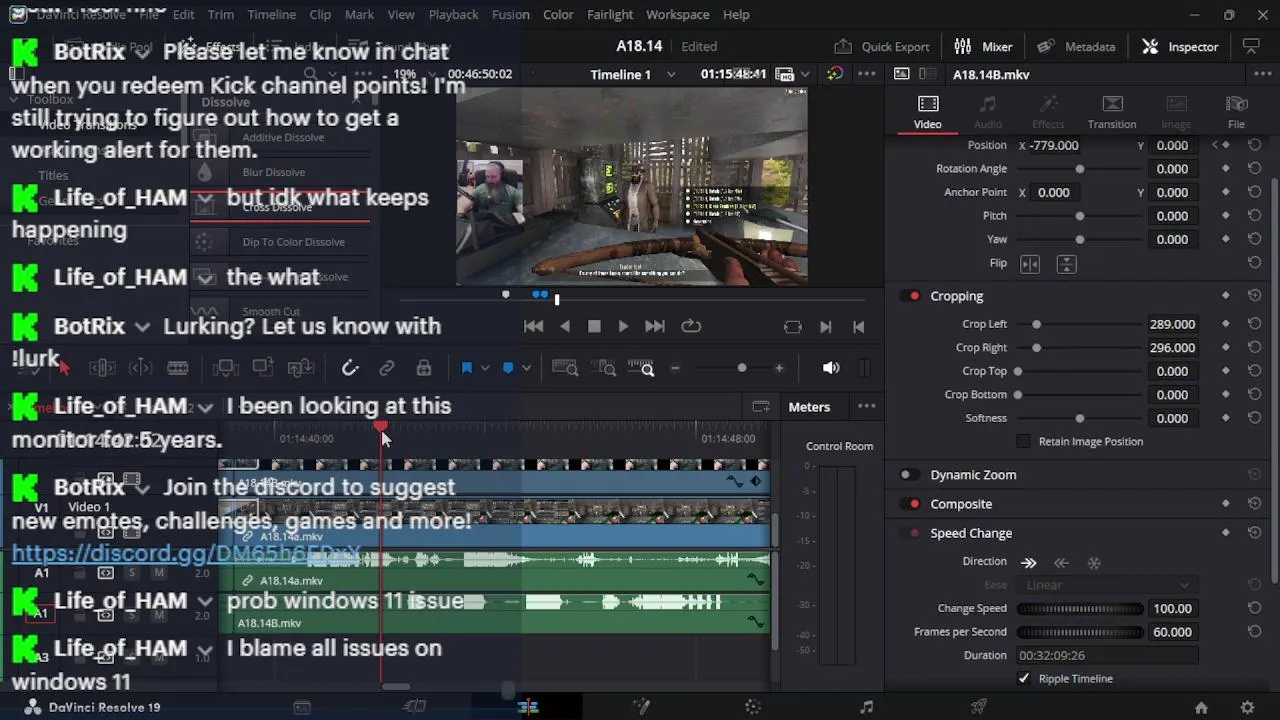Click the Quick Export button
1280x720 pixels.
882,46
